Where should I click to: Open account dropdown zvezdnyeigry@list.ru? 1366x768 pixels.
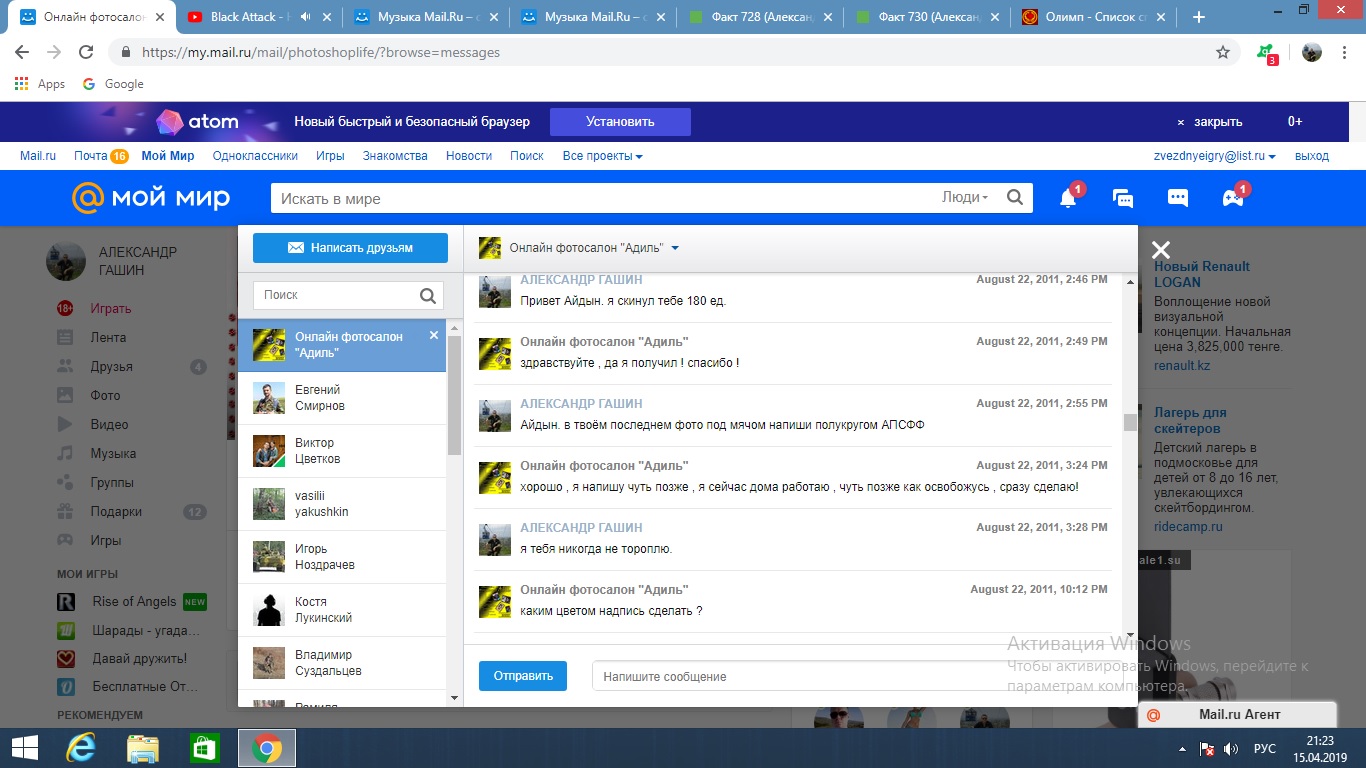pyautogui.click(x=1215, y=156)
